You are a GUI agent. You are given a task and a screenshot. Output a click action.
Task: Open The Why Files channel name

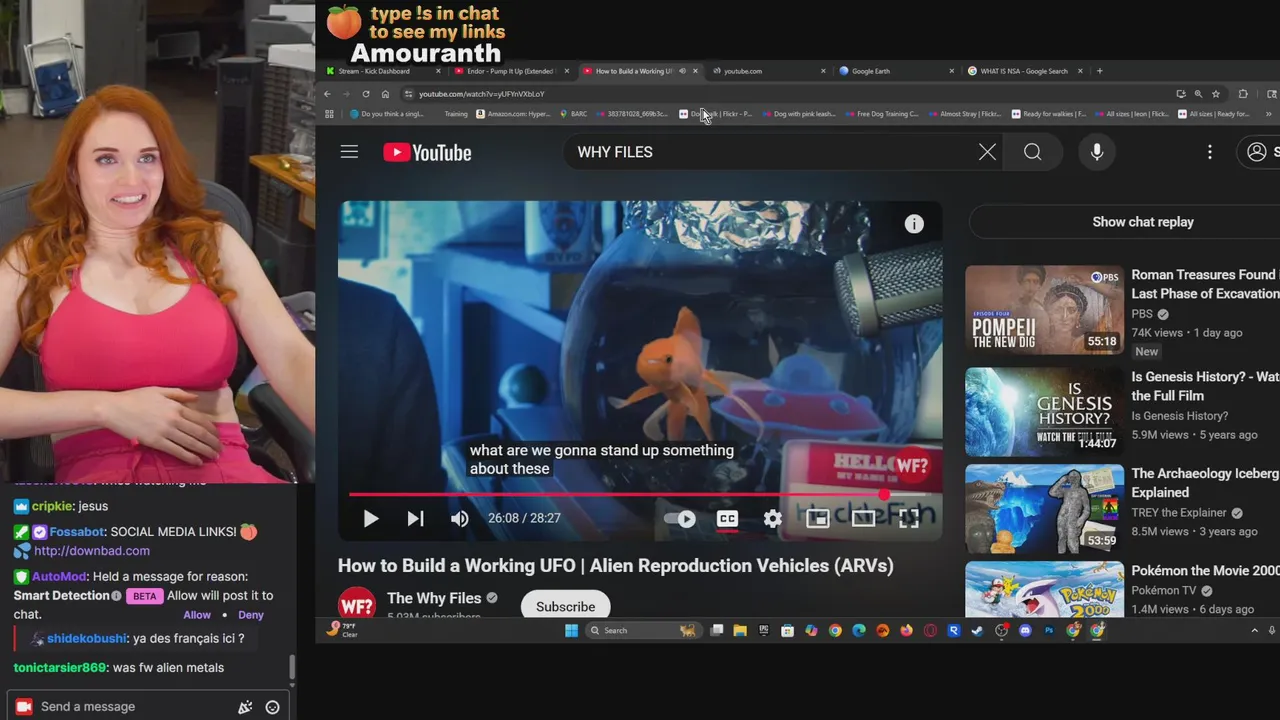(x=434, y=598)
